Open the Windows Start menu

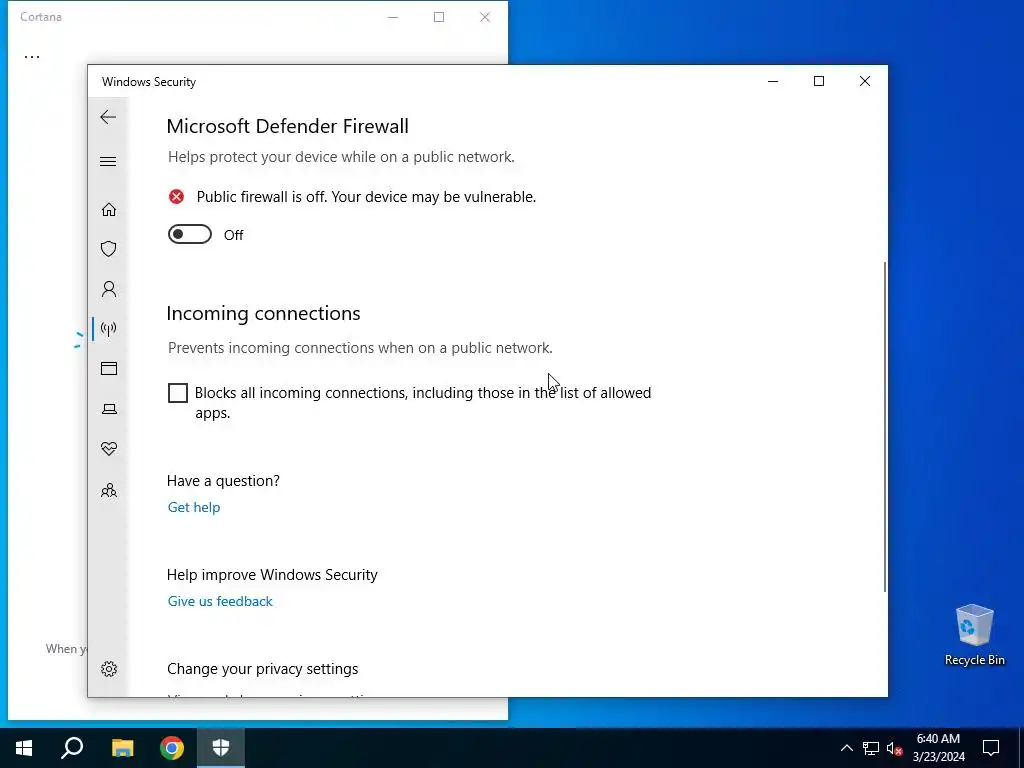point(24,748)
